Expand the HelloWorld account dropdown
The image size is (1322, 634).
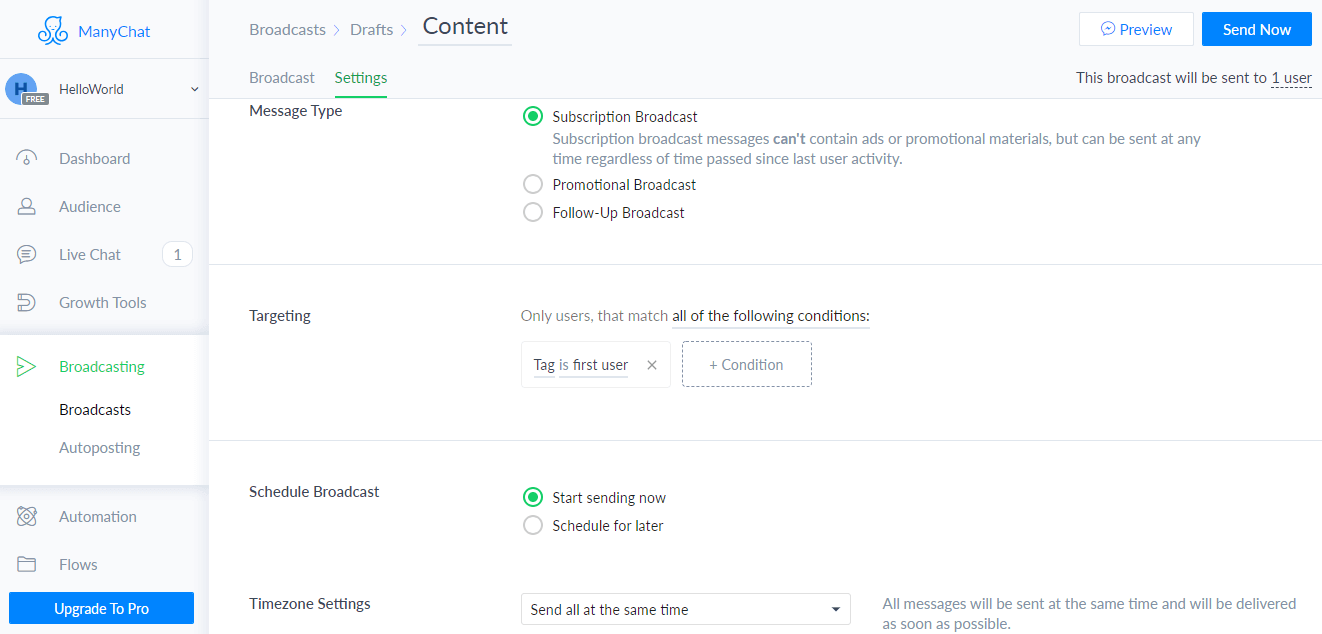tap(195, 89)
